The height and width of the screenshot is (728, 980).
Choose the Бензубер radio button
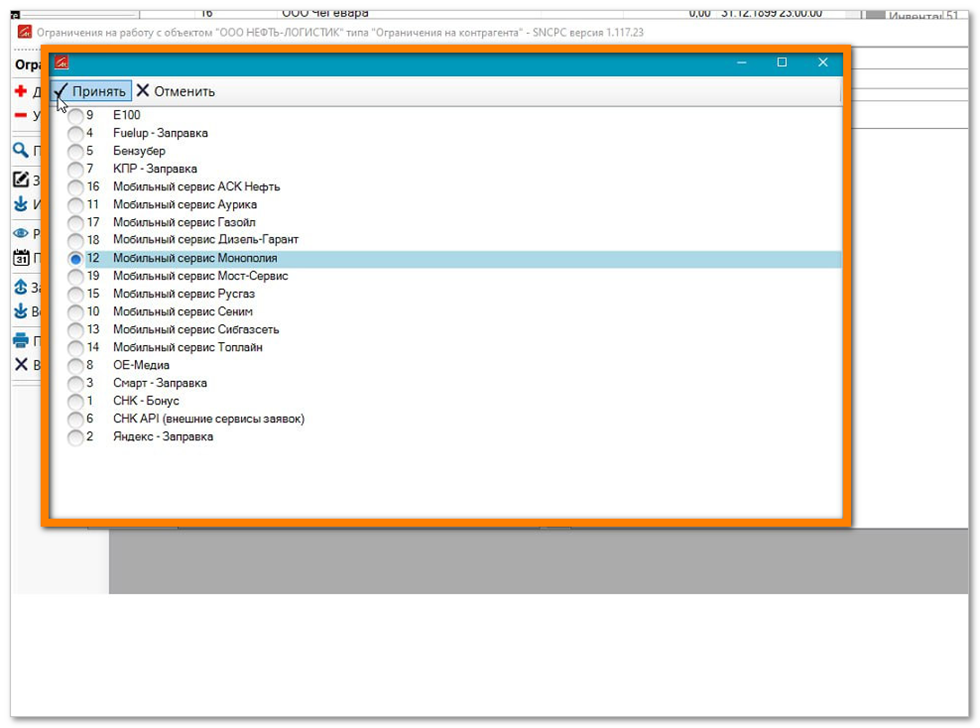pyautogui.click(x=76, y=151)
